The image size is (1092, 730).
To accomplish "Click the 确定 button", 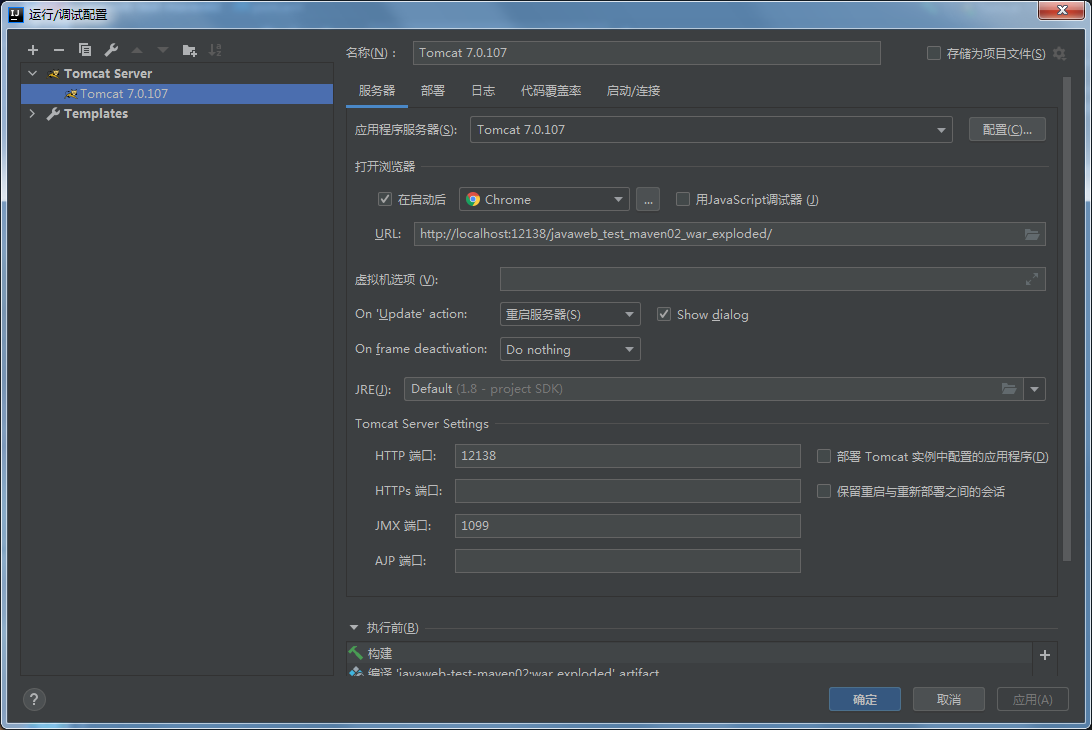I will click(x=864, y=699).
